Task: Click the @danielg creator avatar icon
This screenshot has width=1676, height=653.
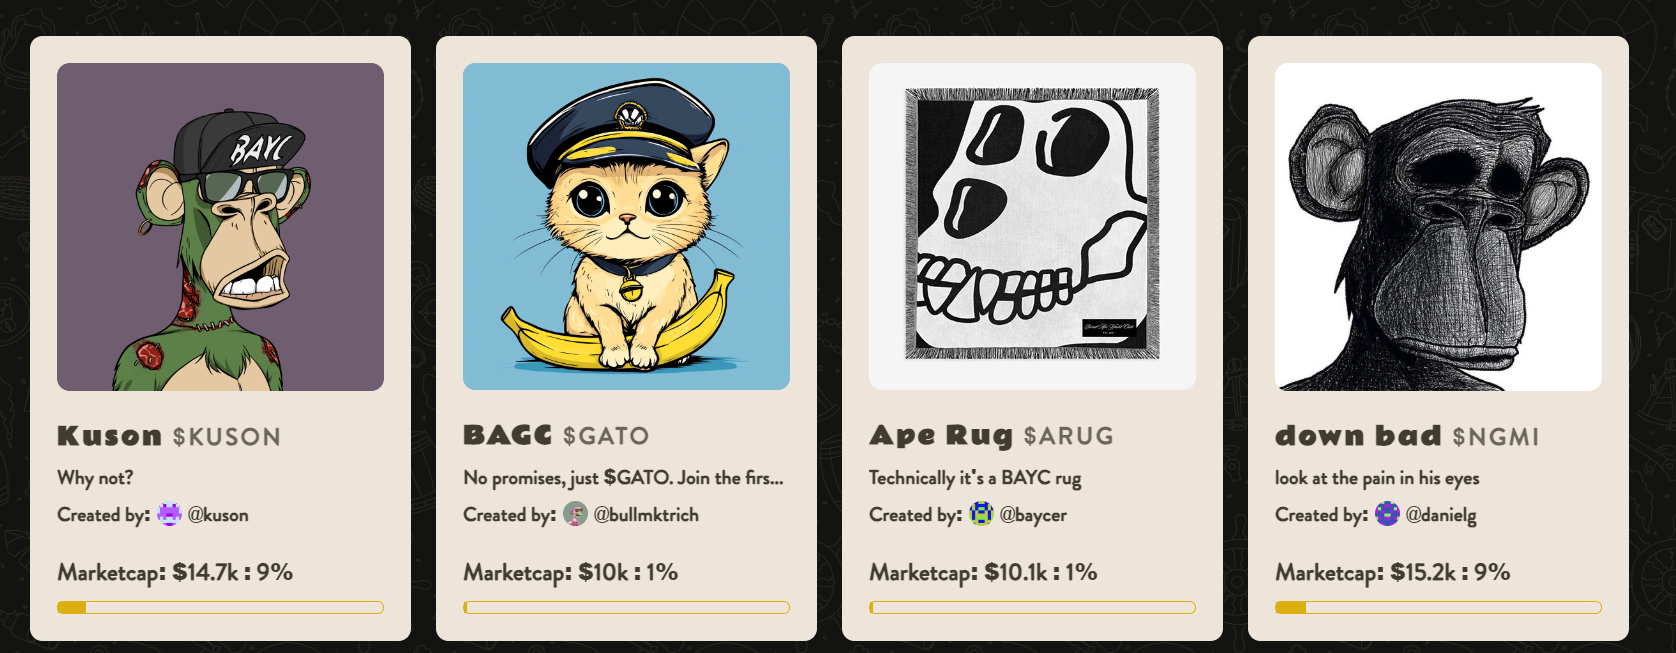Action: (1388, 514)
